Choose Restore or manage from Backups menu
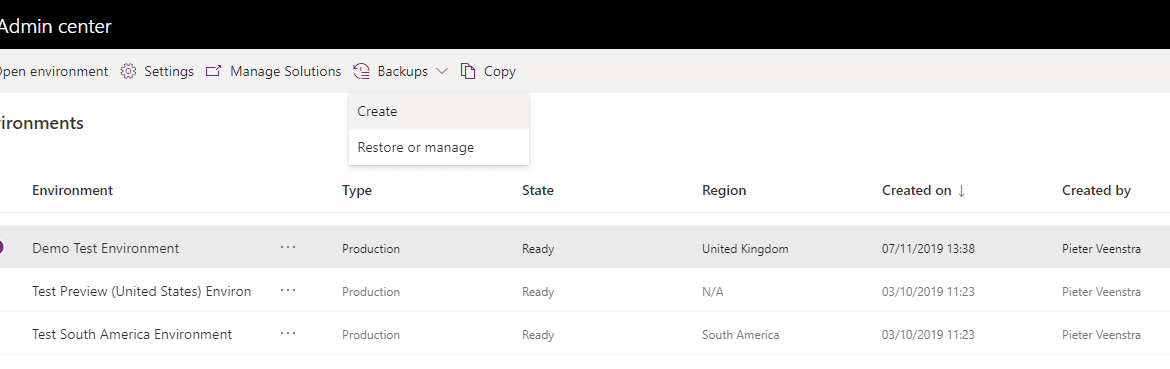Image resolution: width=1170 pixels, height=369 pixels. click(x=439, y=148)
